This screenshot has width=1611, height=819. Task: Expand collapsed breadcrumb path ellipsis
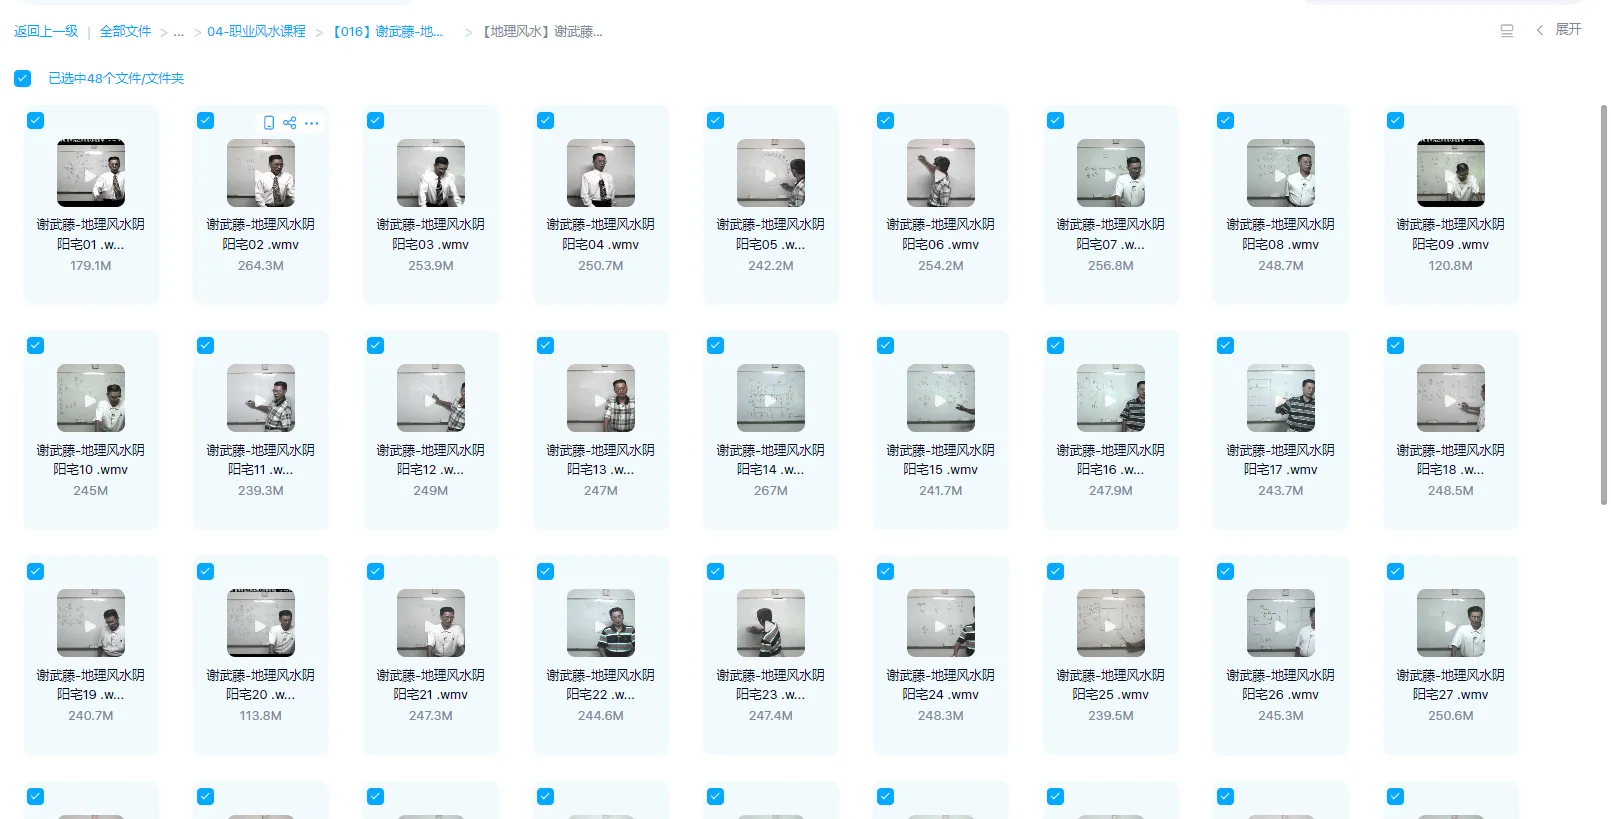pyautogui.click(x=178, y=32)
